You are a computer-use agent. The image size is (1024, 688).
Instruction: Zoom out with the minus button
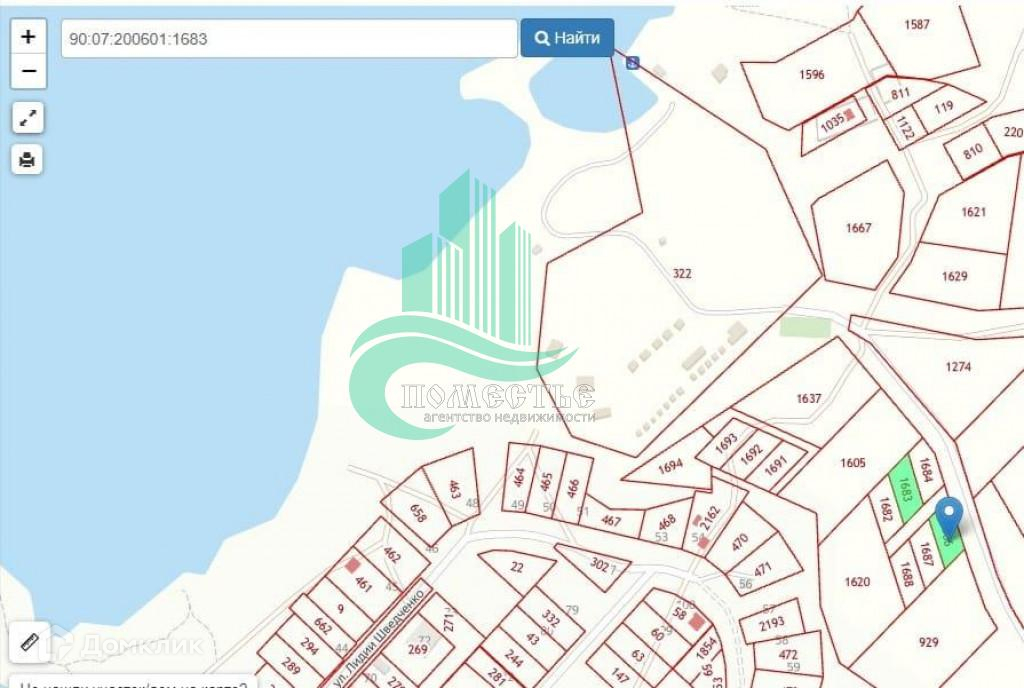tap(28, 70)
